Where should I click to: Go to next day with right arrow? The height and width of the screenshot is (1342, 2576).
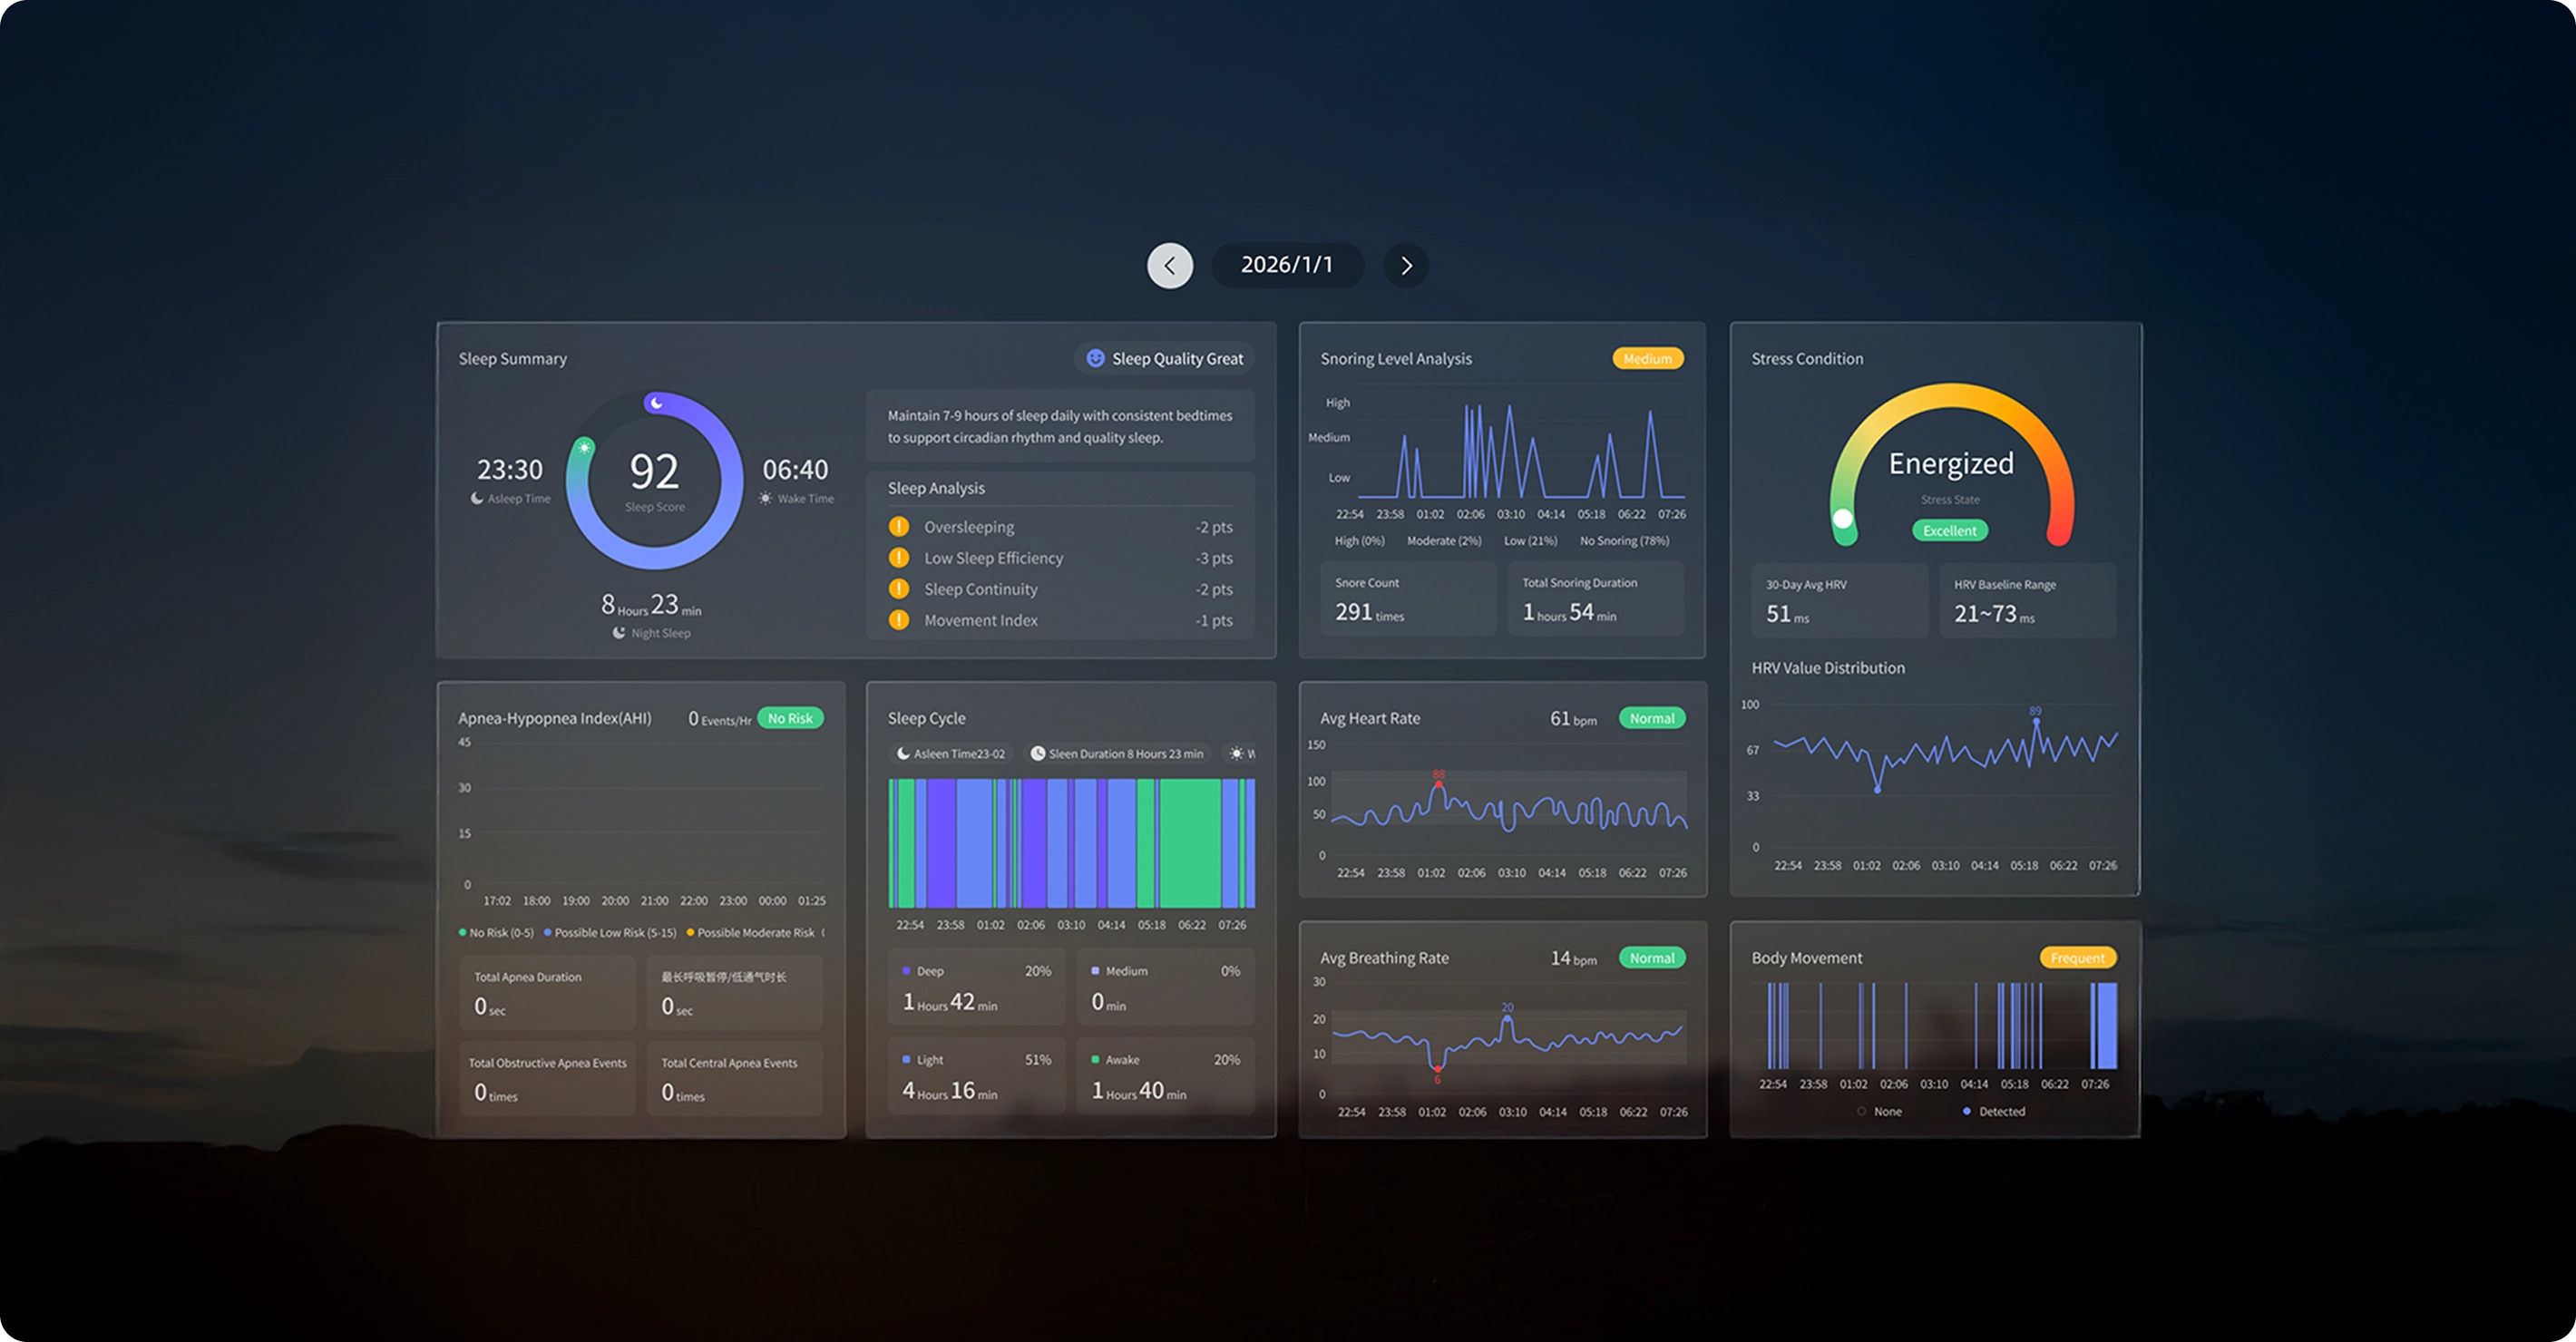tap(1406, 266)
